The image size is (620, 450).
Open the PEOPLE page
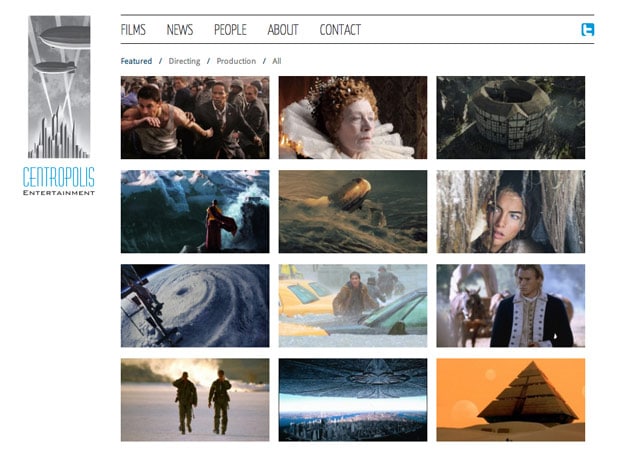(x=230, y=30)
